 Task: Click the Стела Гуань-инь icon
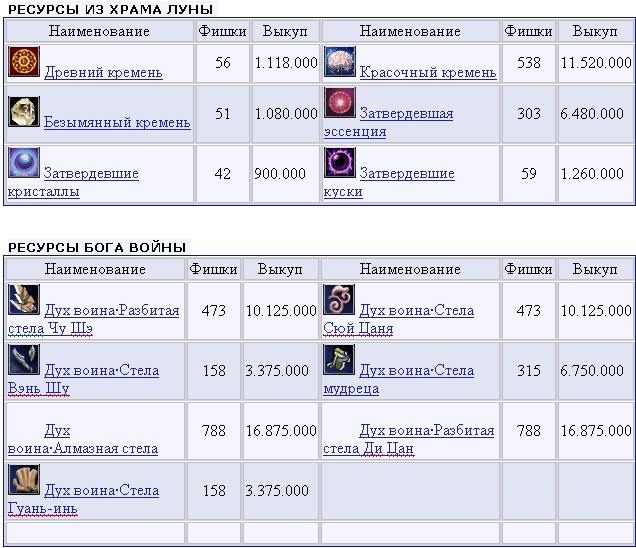click(24, 480)
